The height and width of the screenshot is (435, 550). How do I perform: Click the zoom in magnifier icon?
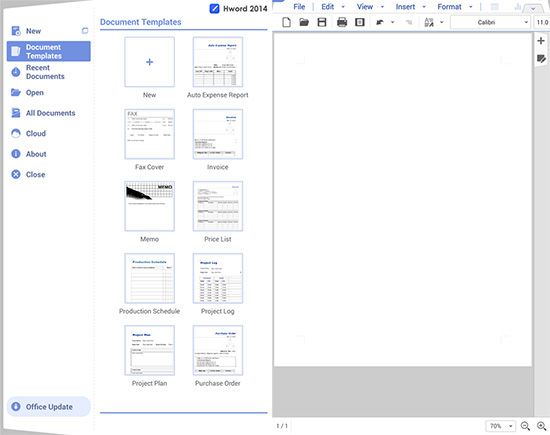tap(541, 426)
